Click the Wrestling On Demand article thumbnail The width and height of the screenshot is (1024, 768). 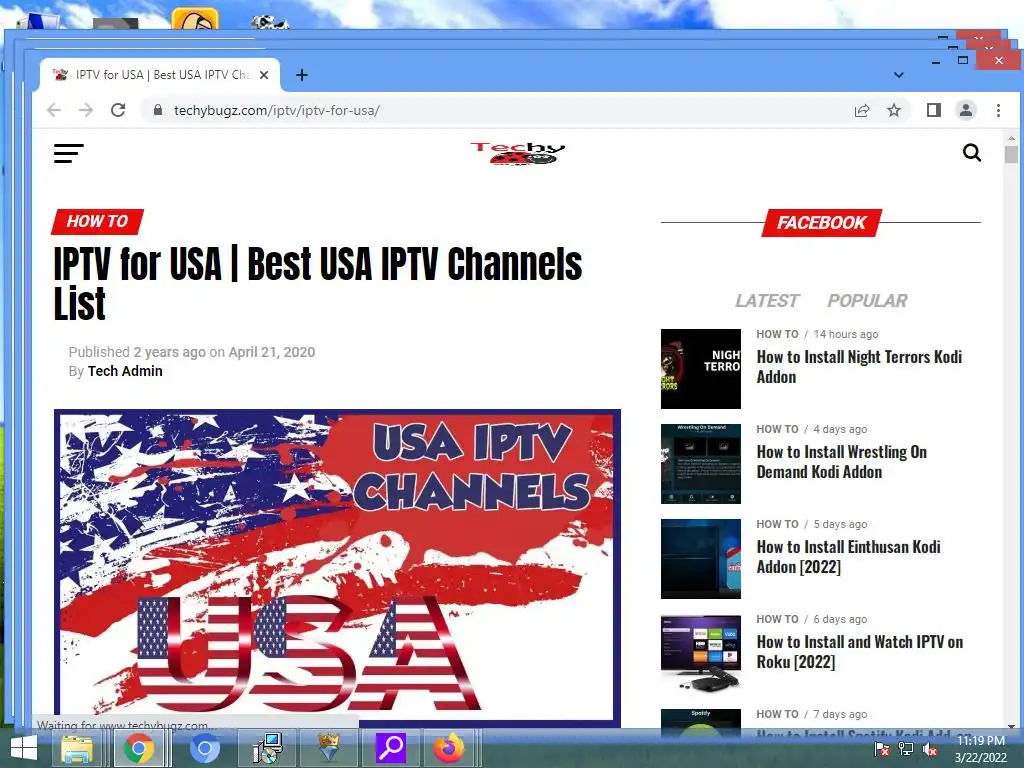click(x=701, y=464)
